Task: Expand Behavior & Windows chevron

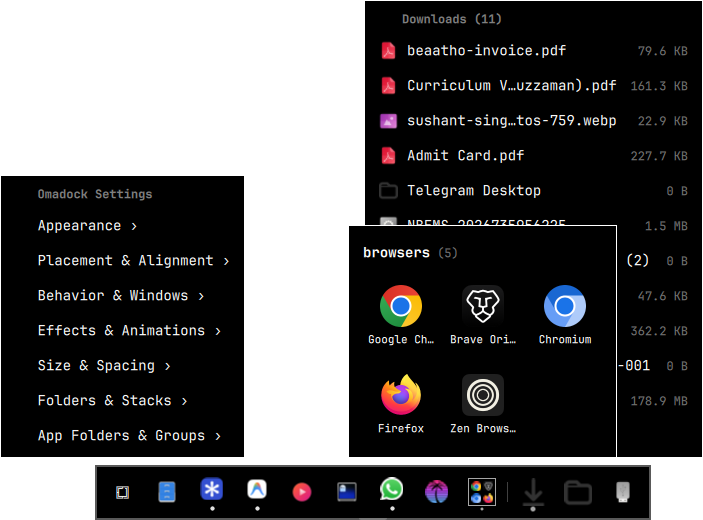Action: point(201,296)
